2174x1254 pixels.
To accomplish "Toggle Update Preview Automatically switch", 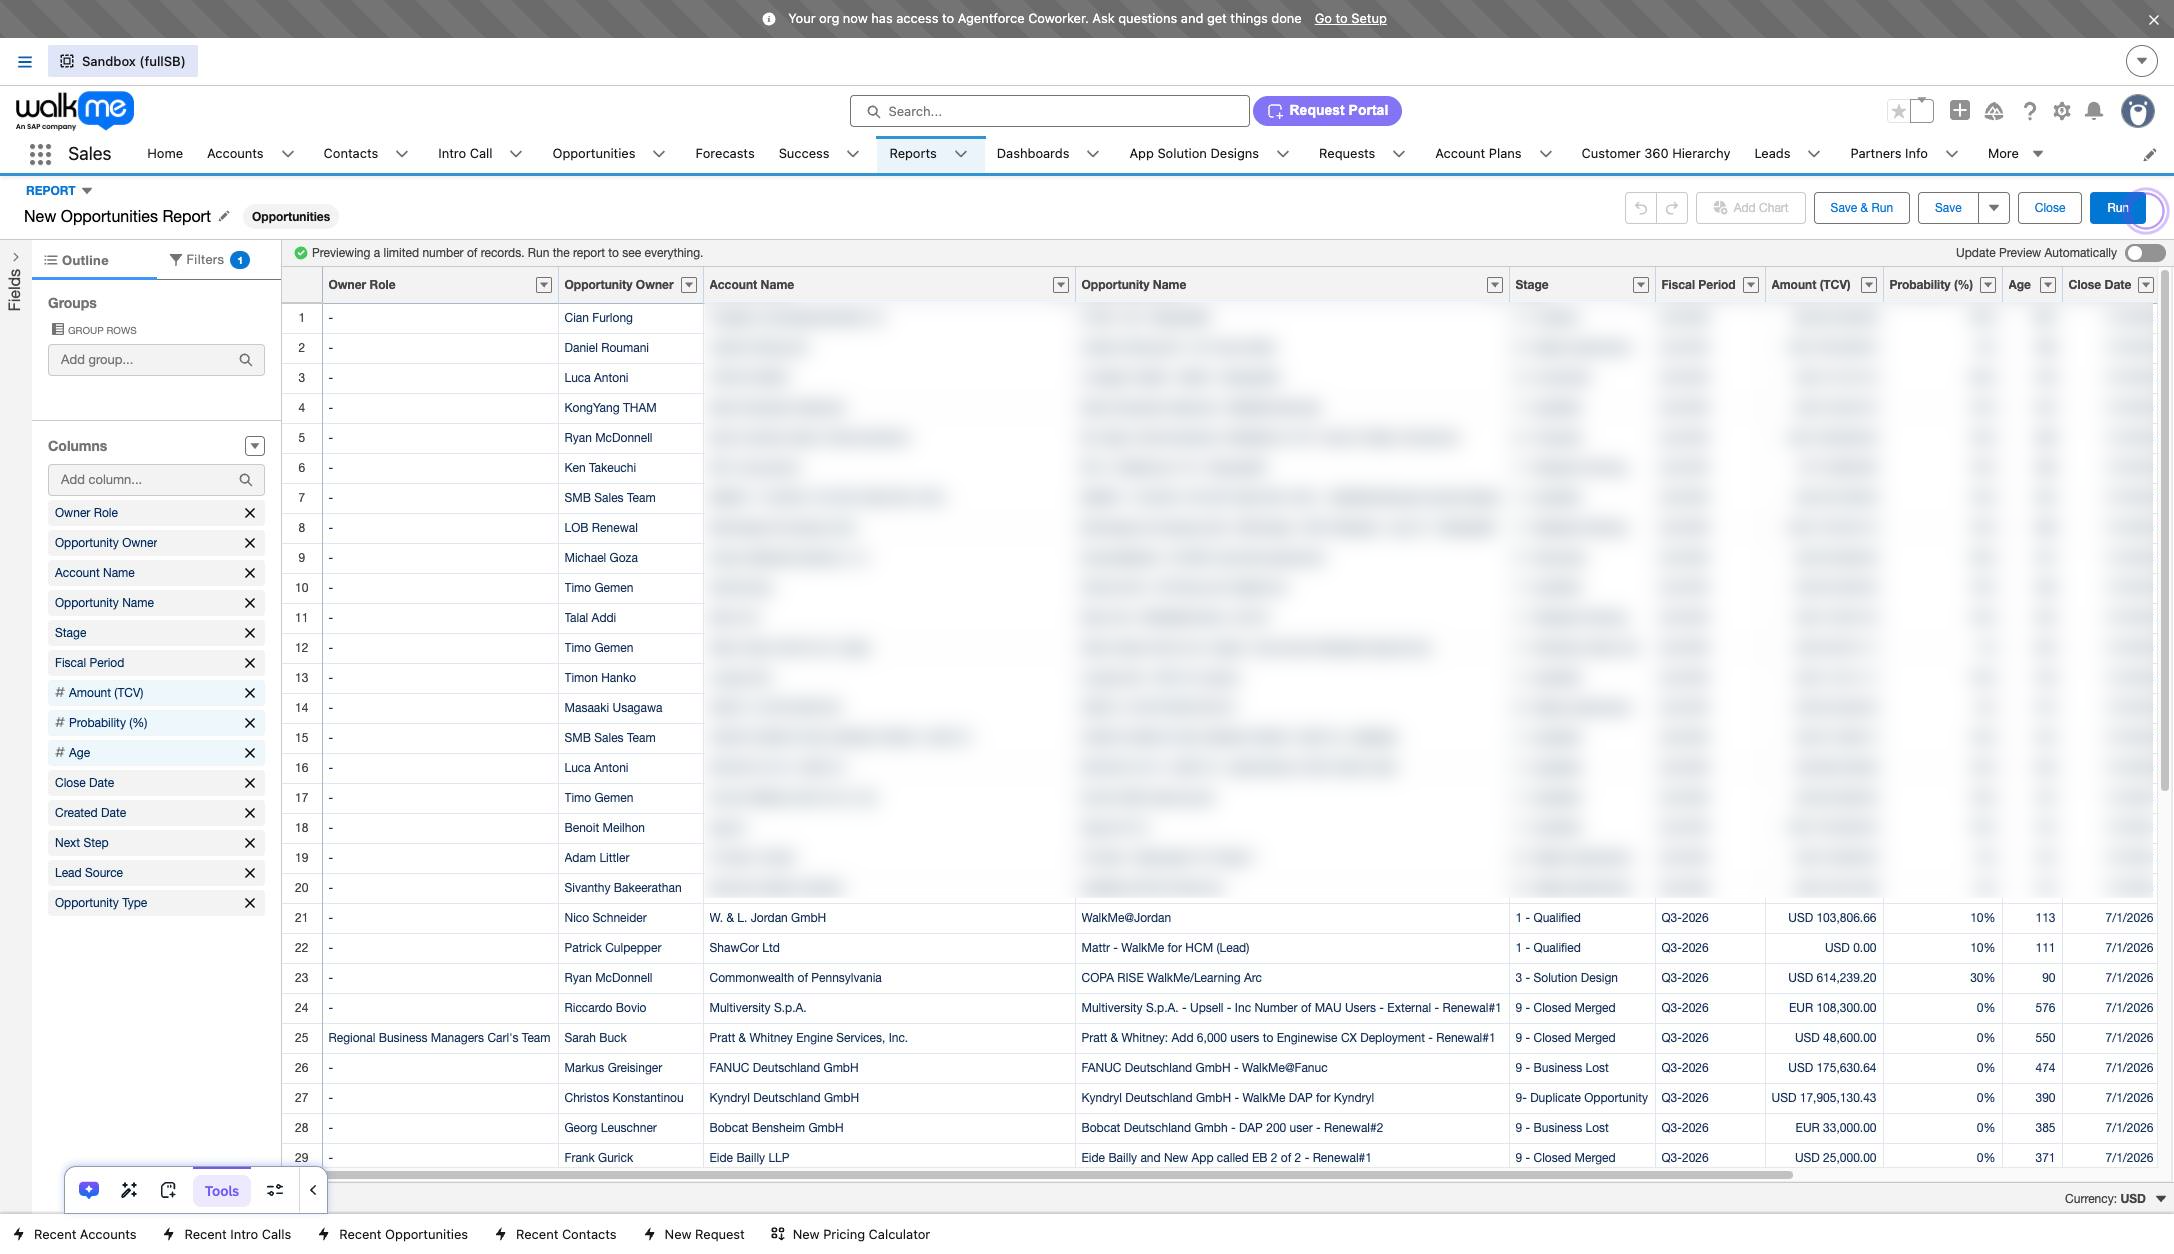I will coord(2145,253).
